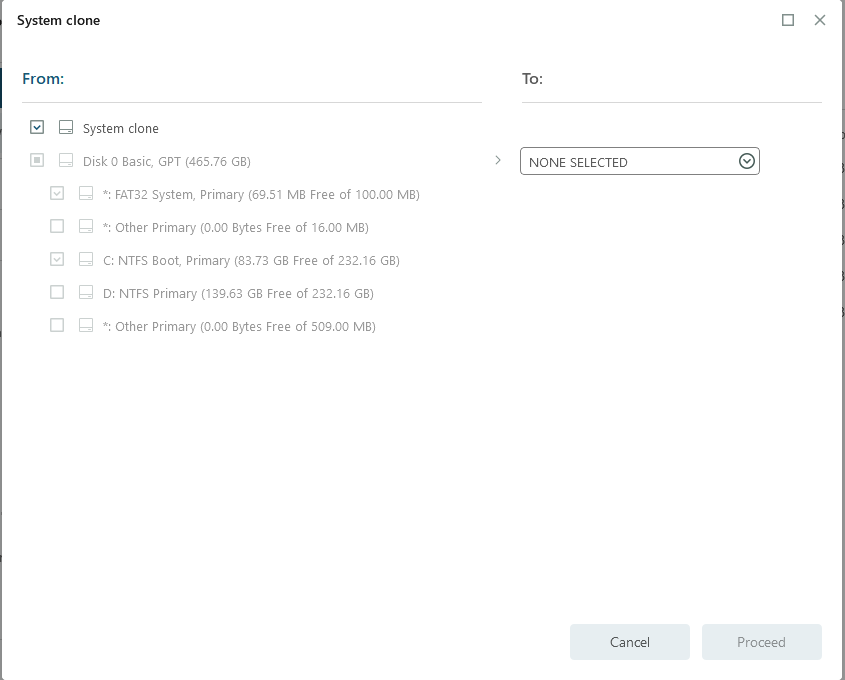The image size is (845, 680).
Task: Toggle the System clone checkbox
Action: (37, 128)
